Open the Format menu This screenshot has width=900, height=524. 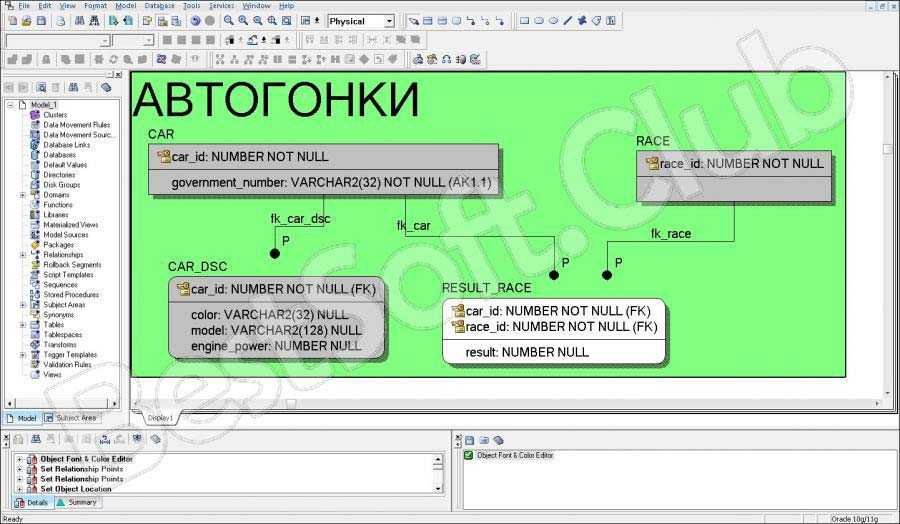click(95, 6)
